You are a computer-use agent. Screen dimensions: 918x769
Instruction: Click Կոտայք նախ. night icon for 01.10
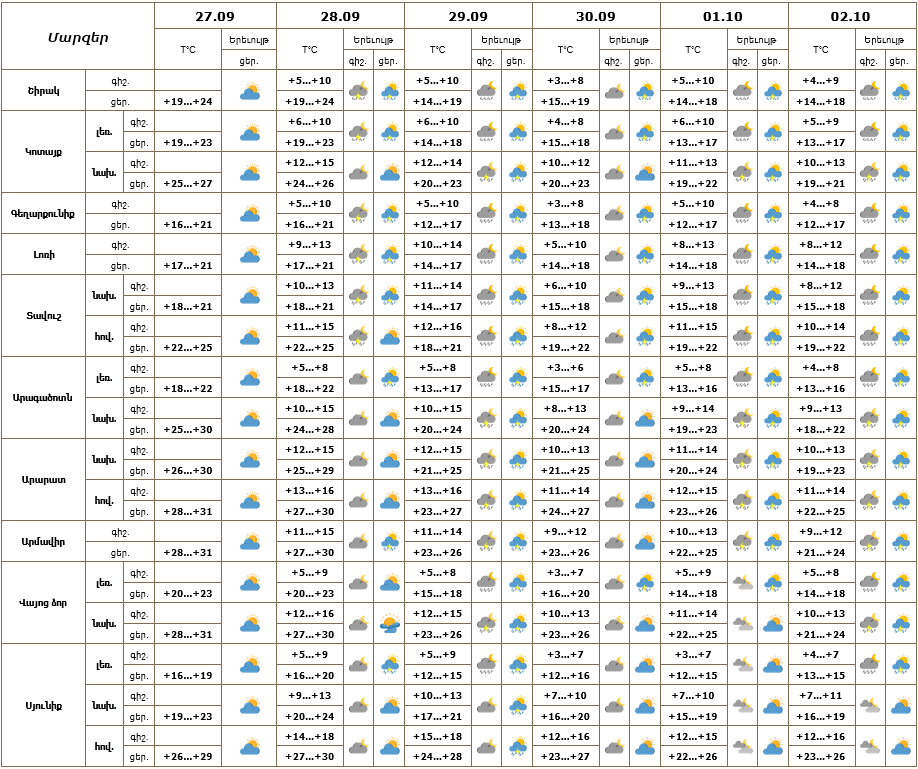[x=742, y=174]
